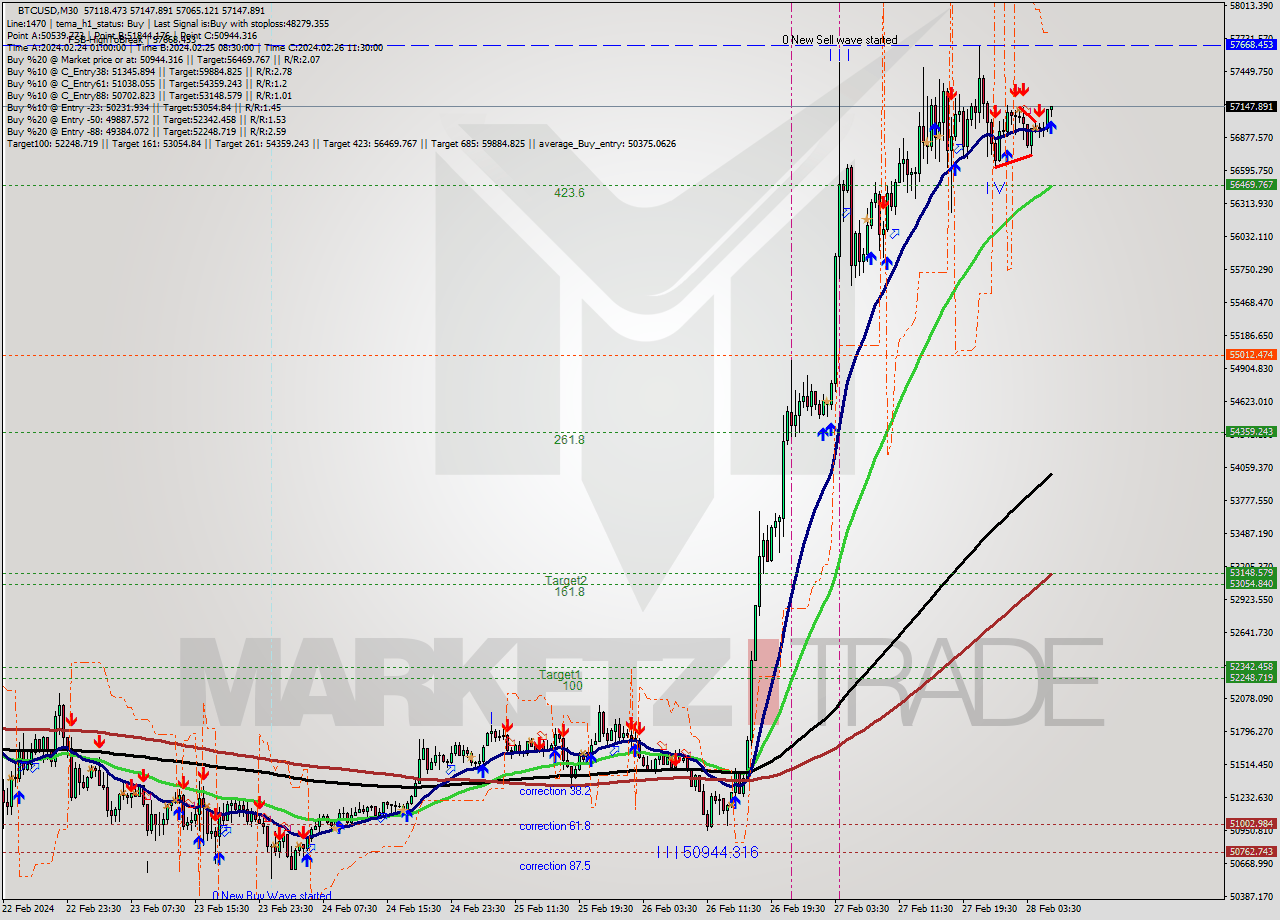Click the 261.8 Fibonacci level label

coord(569,440)
